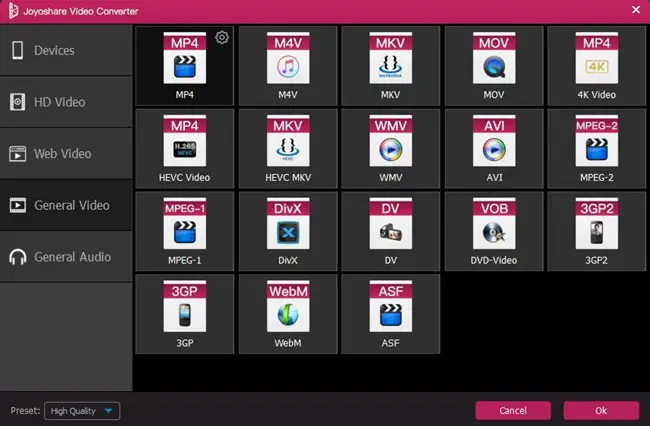The width and height of the screenshot is (650, 426).
Task: Choose the WebM format tile
Action: point(288,314)
